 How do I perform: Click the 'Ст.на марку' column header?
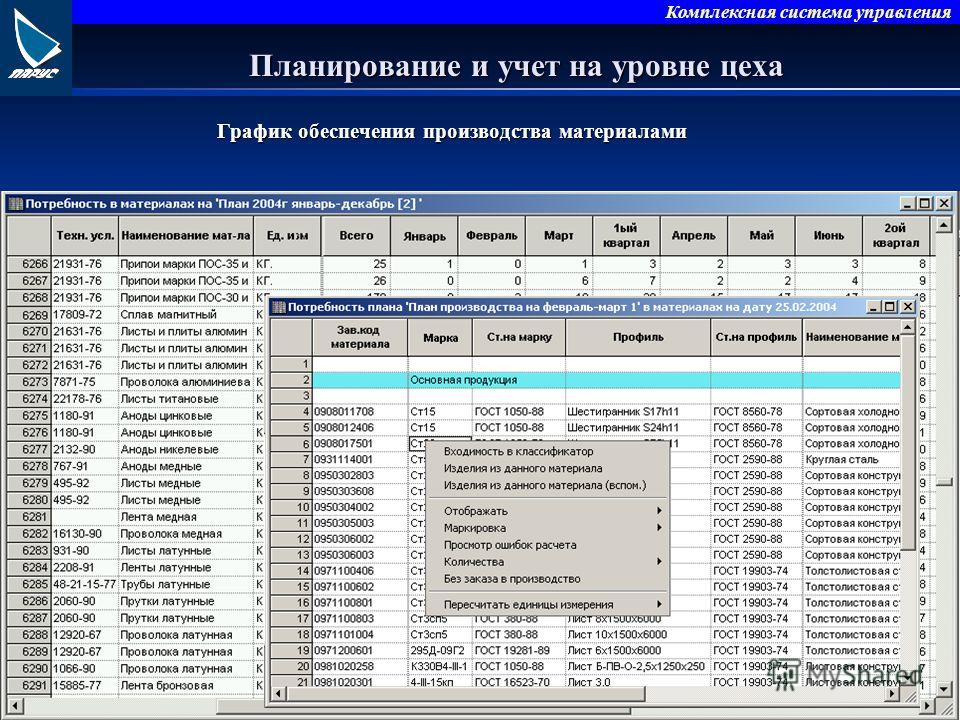(519, 337)
